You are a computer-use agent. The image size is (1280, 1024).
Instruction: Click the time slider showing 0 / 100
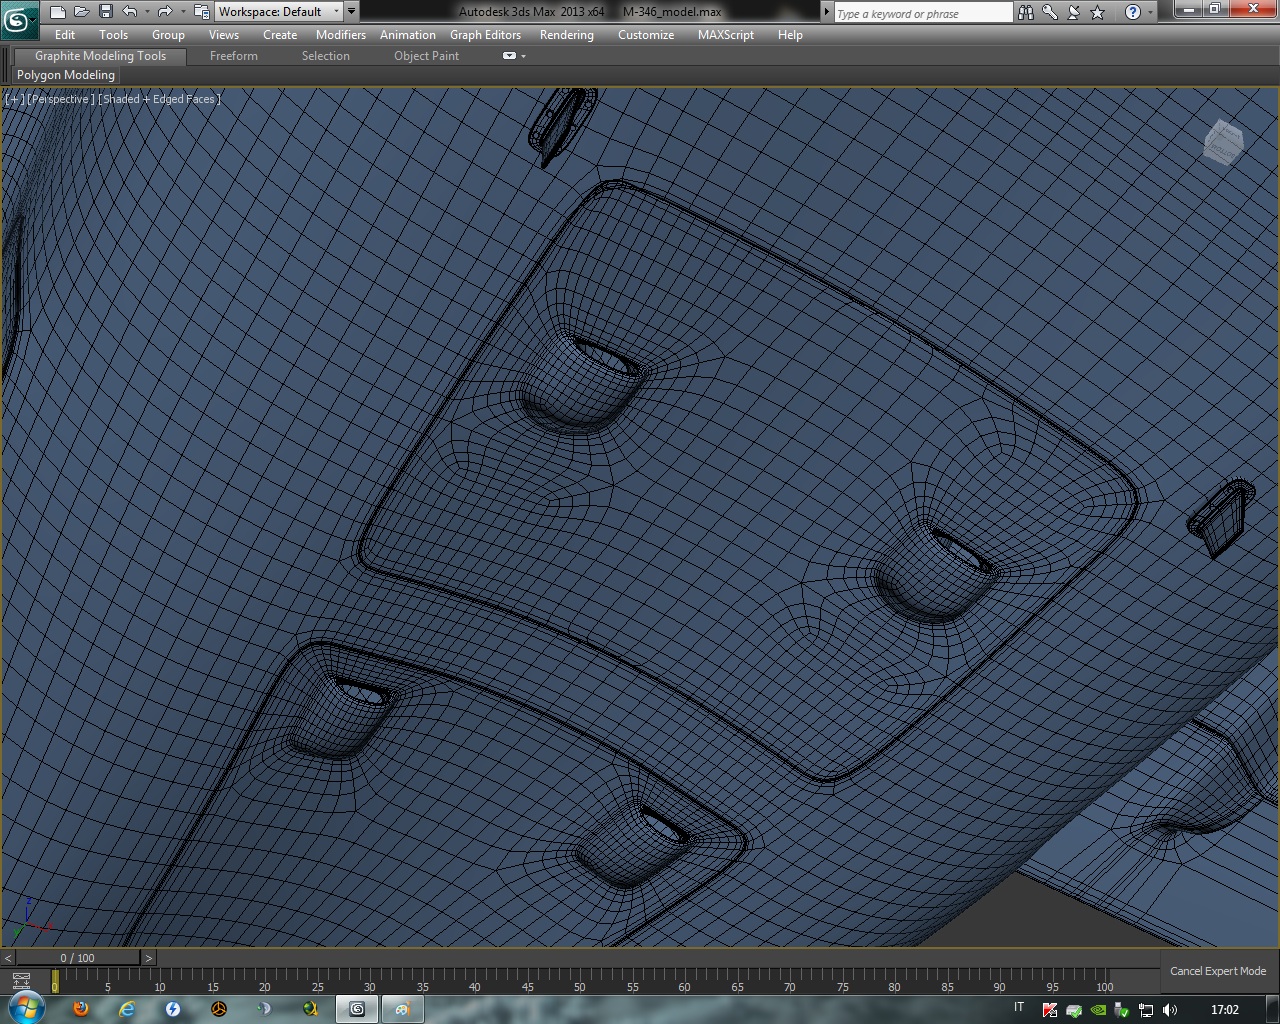click(x=78, y=958)
